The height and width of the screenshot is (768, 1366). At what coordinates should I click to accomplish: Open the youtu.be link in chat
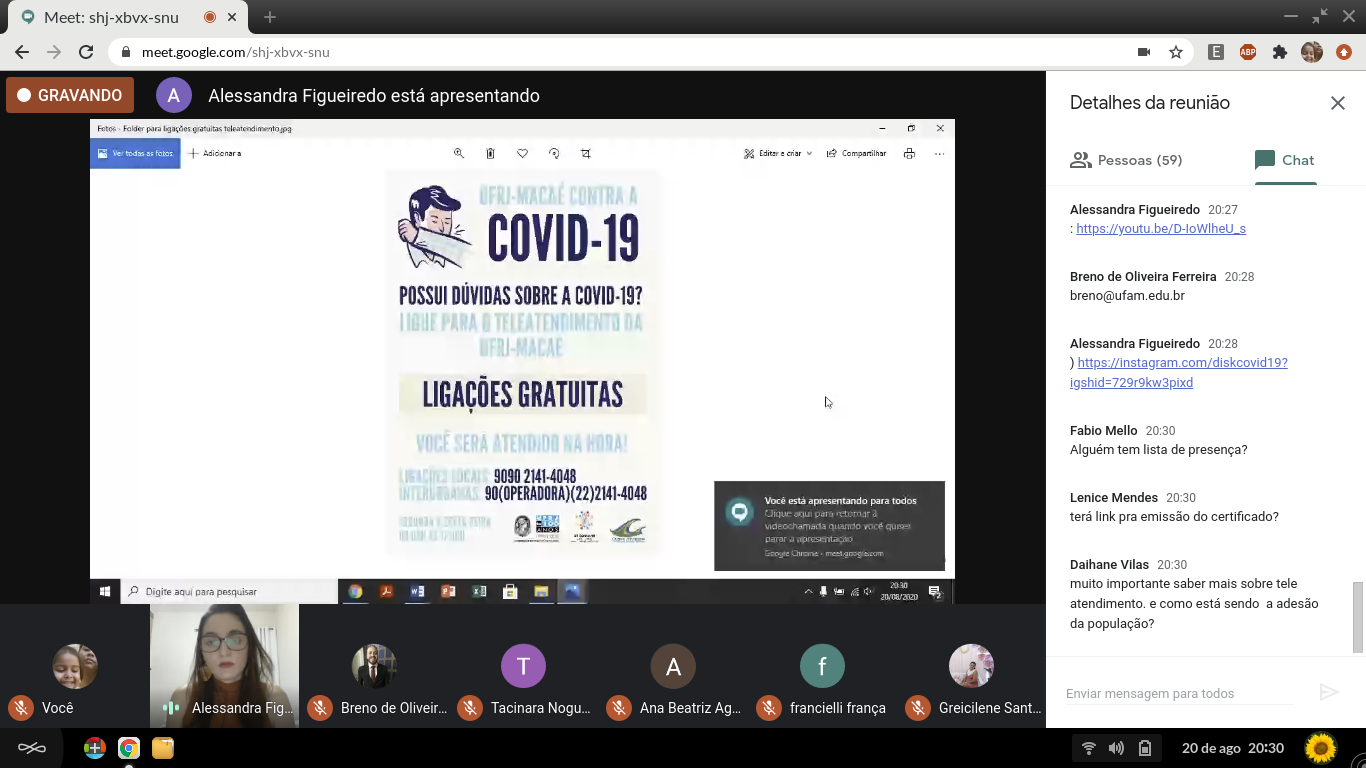tap(1160, 229)
